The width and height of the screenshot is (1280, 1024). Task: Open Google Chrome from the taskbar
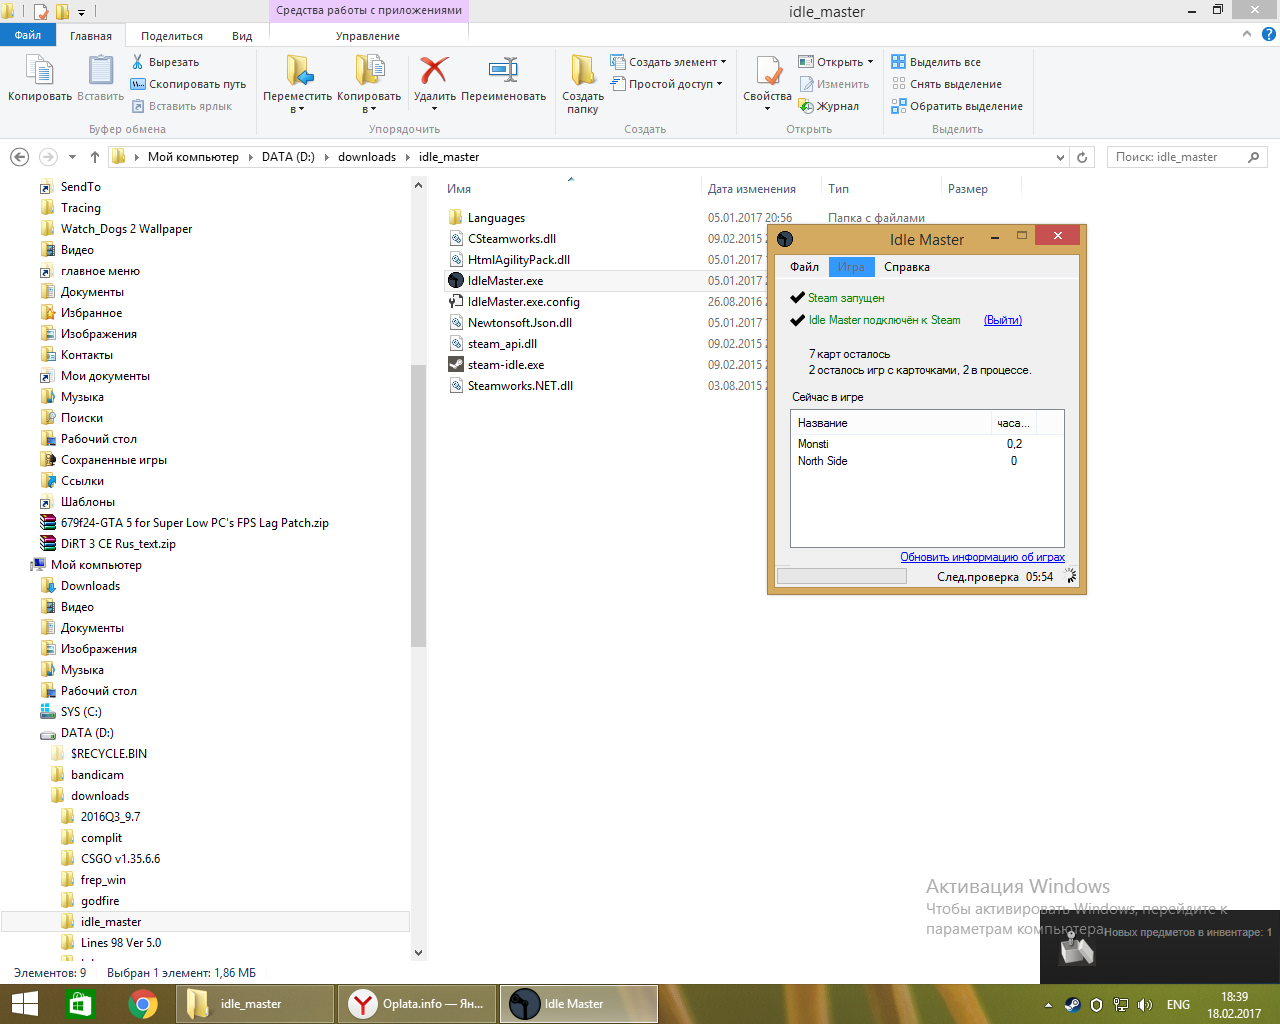pyautogui.click(x=143, y=1004)
